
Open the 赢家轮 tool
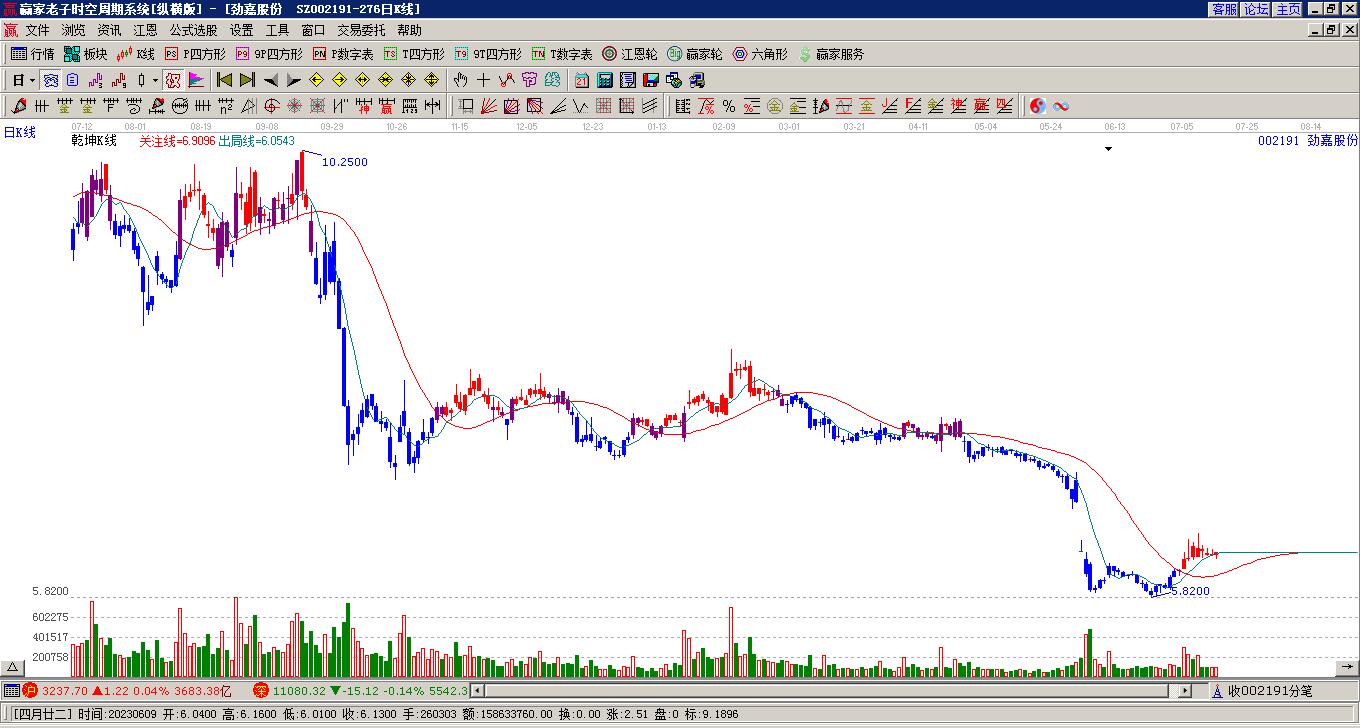click(x=695, y=54)
